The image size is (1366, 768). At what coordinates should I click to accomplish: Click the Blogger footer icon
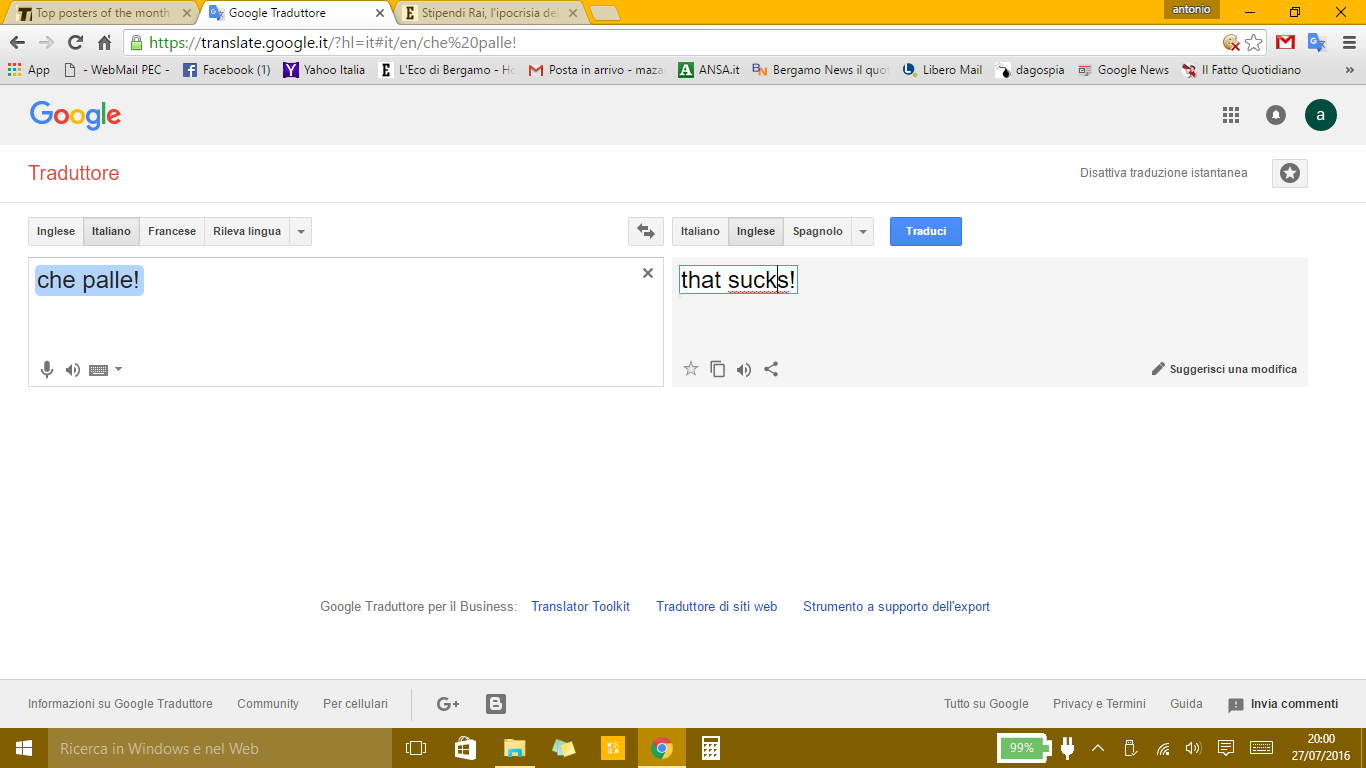tap(495, 704)
